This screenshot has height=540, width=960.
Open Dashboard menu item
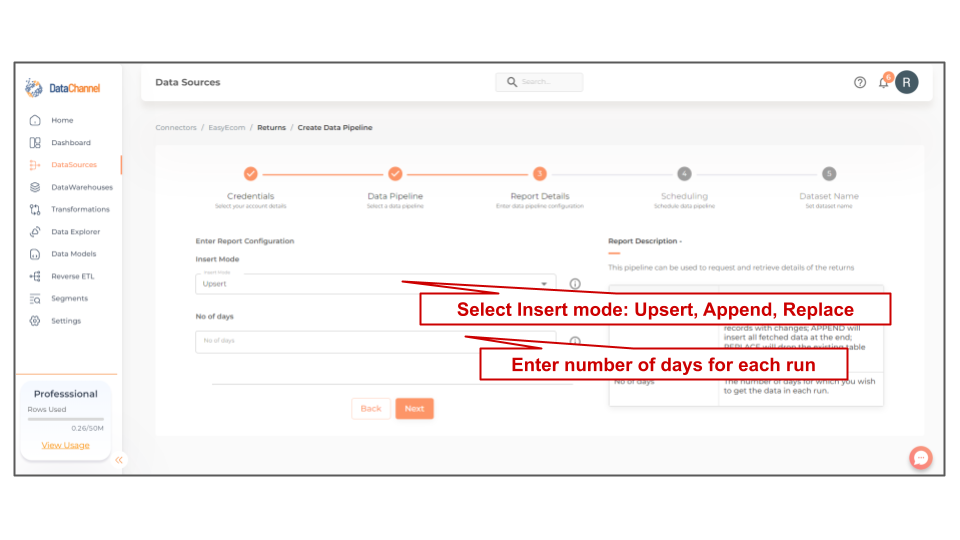click(x=71, y=143)
